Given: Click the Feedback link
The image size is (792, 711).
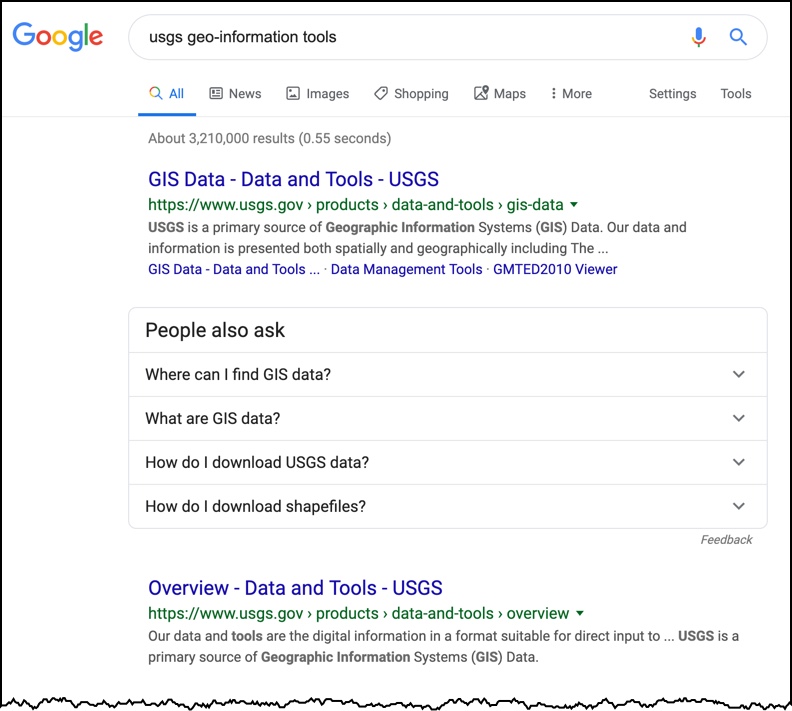Looking at the screenshot, I should click(x=726, y=540).
